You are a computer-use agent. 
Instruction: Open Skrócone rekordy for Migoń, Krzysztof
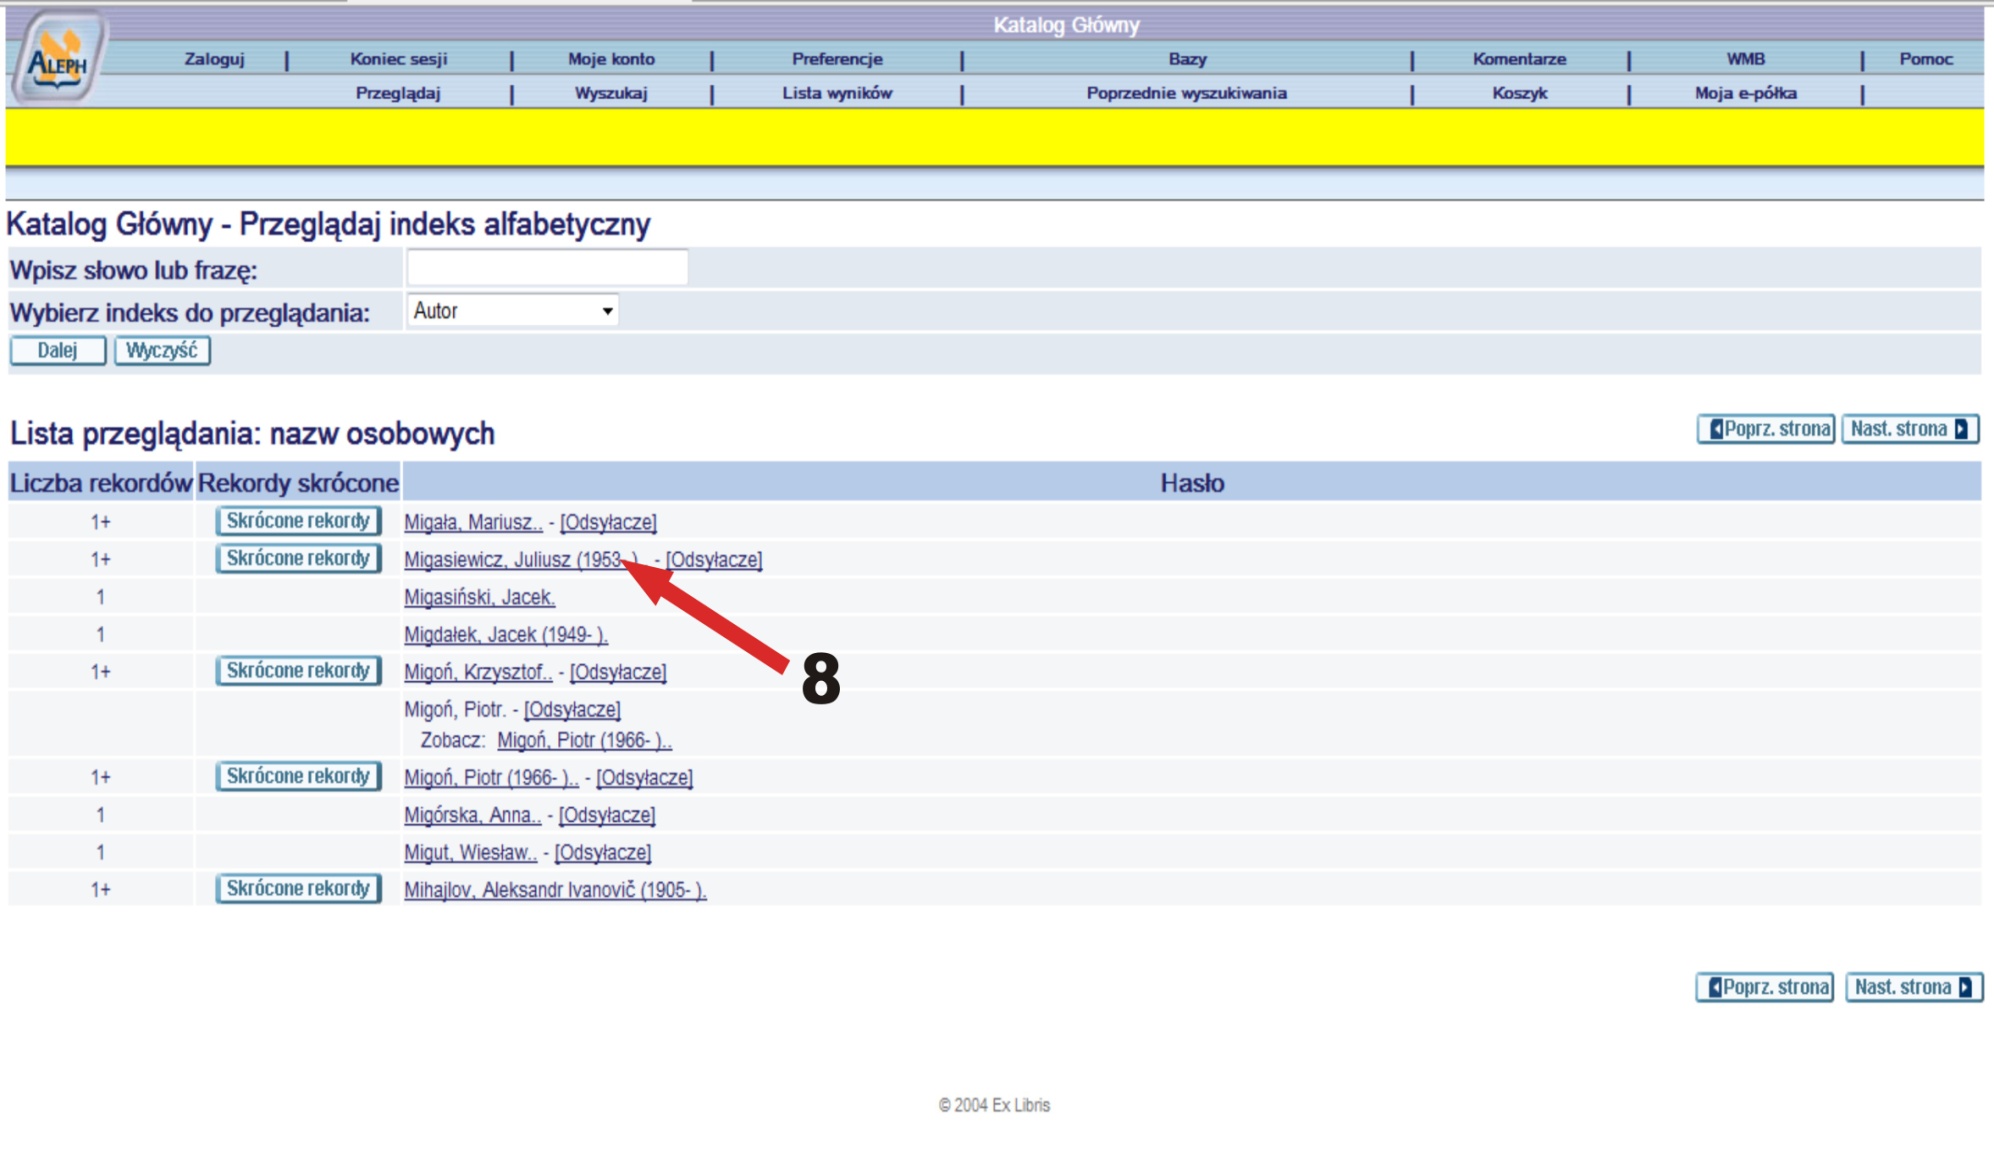coord(298,671)
